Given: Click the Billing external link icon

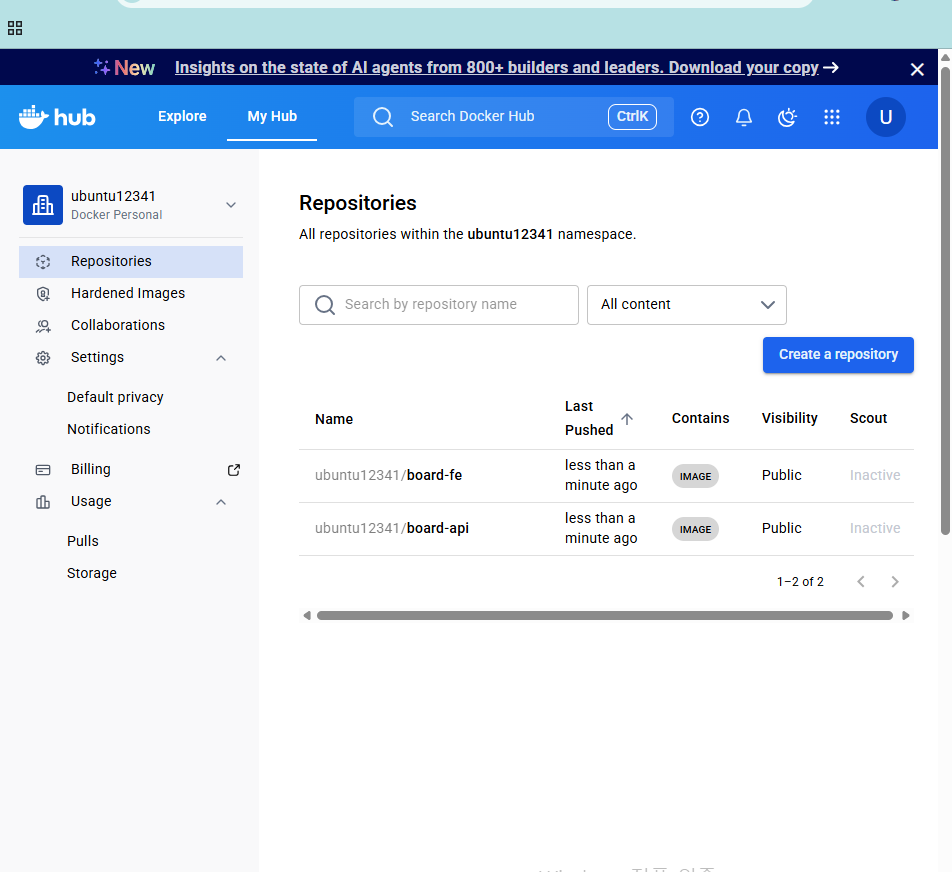Looking at the screenshot, I should [x=234, y=469].
